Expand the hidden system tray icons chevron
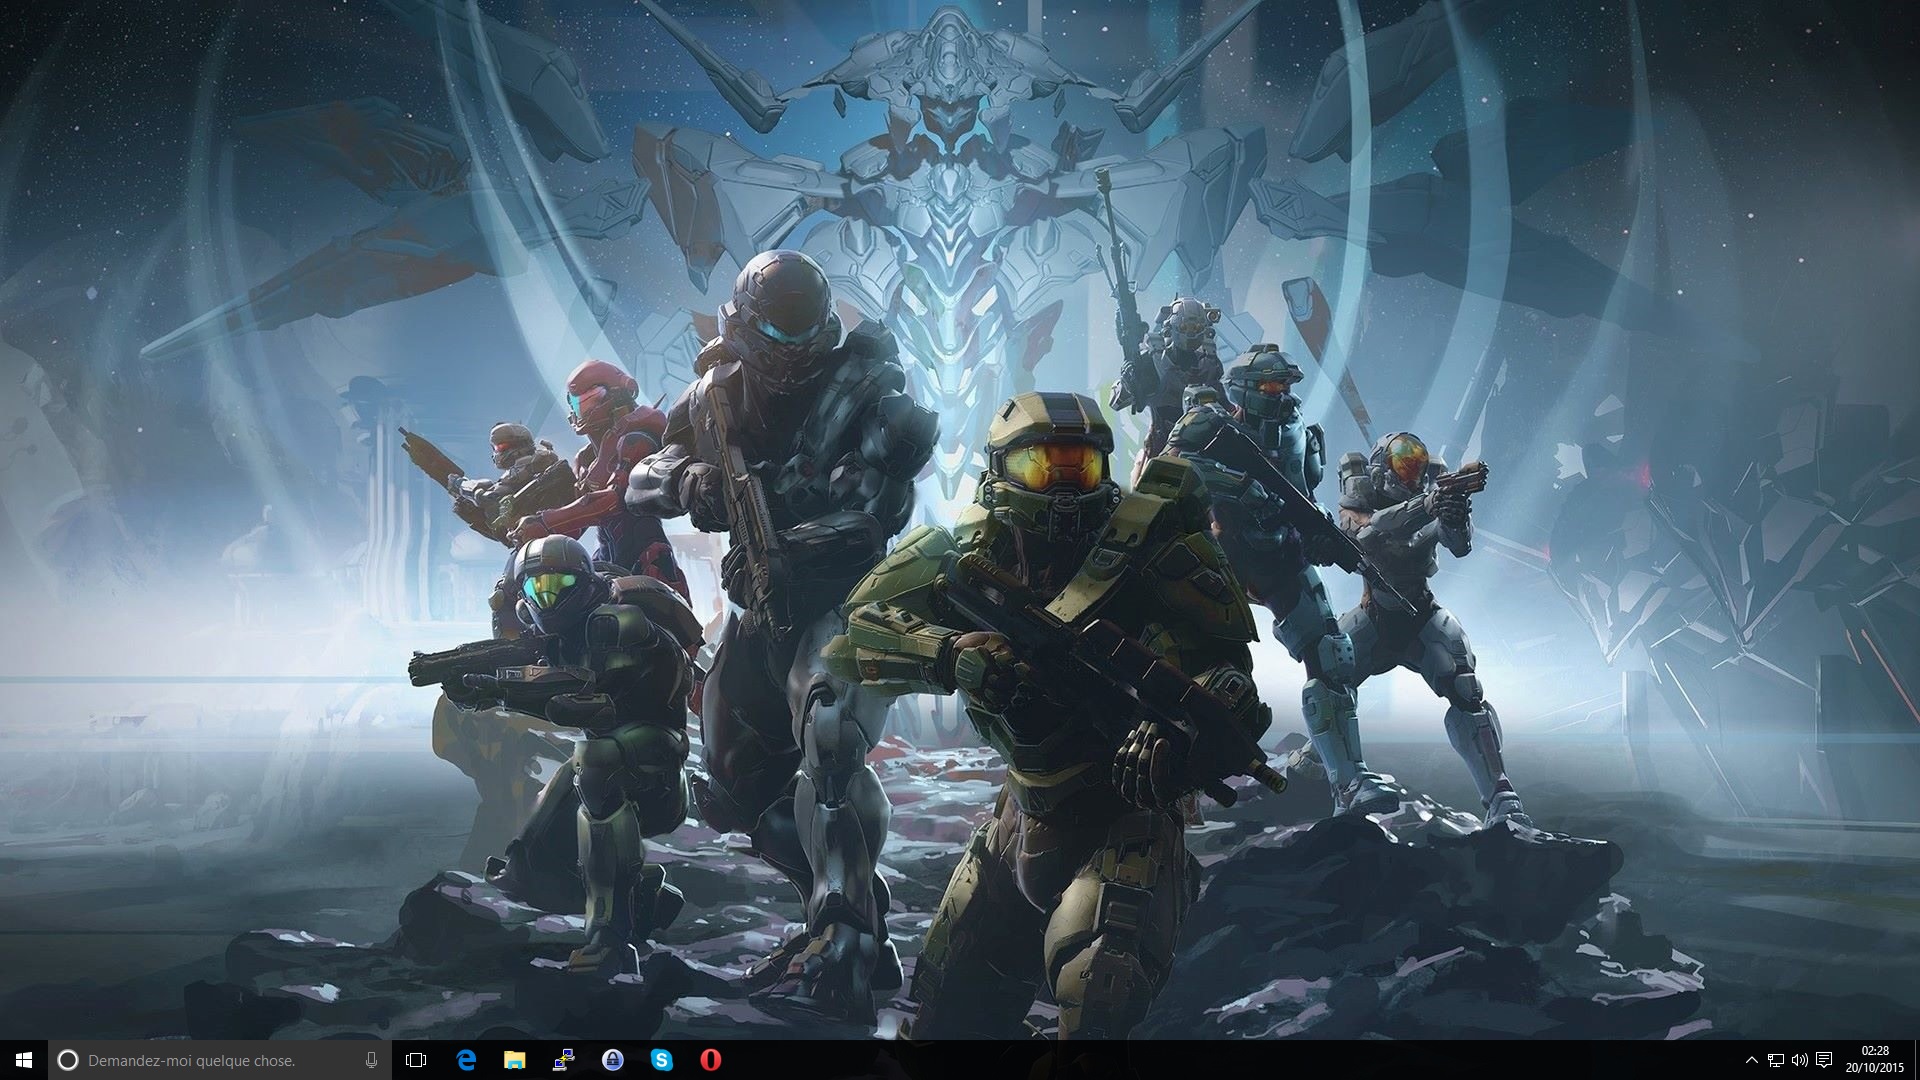1920x1080 pixels. click(x=1751, y=1060)
